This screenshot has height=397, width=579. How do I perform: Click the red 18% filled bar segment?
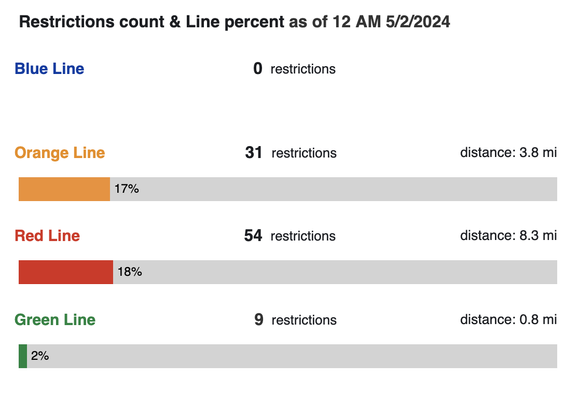click(66, 272)
